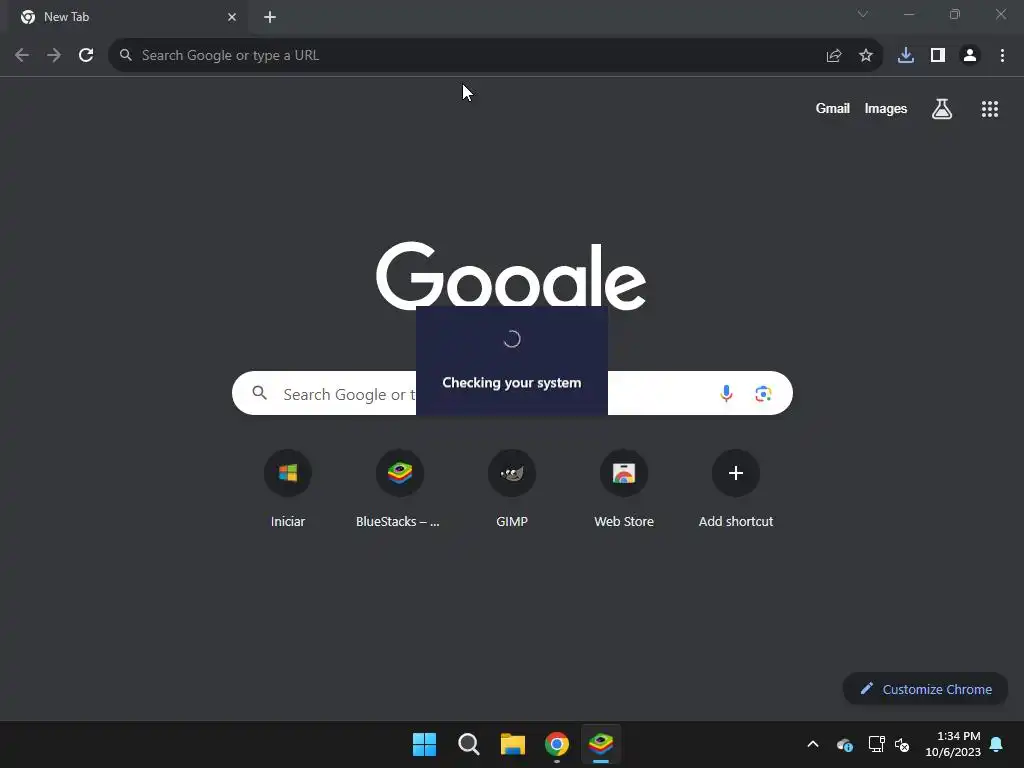Click the muted volume tray icon
1024x768 pixels.
click(x=903, y=744)
